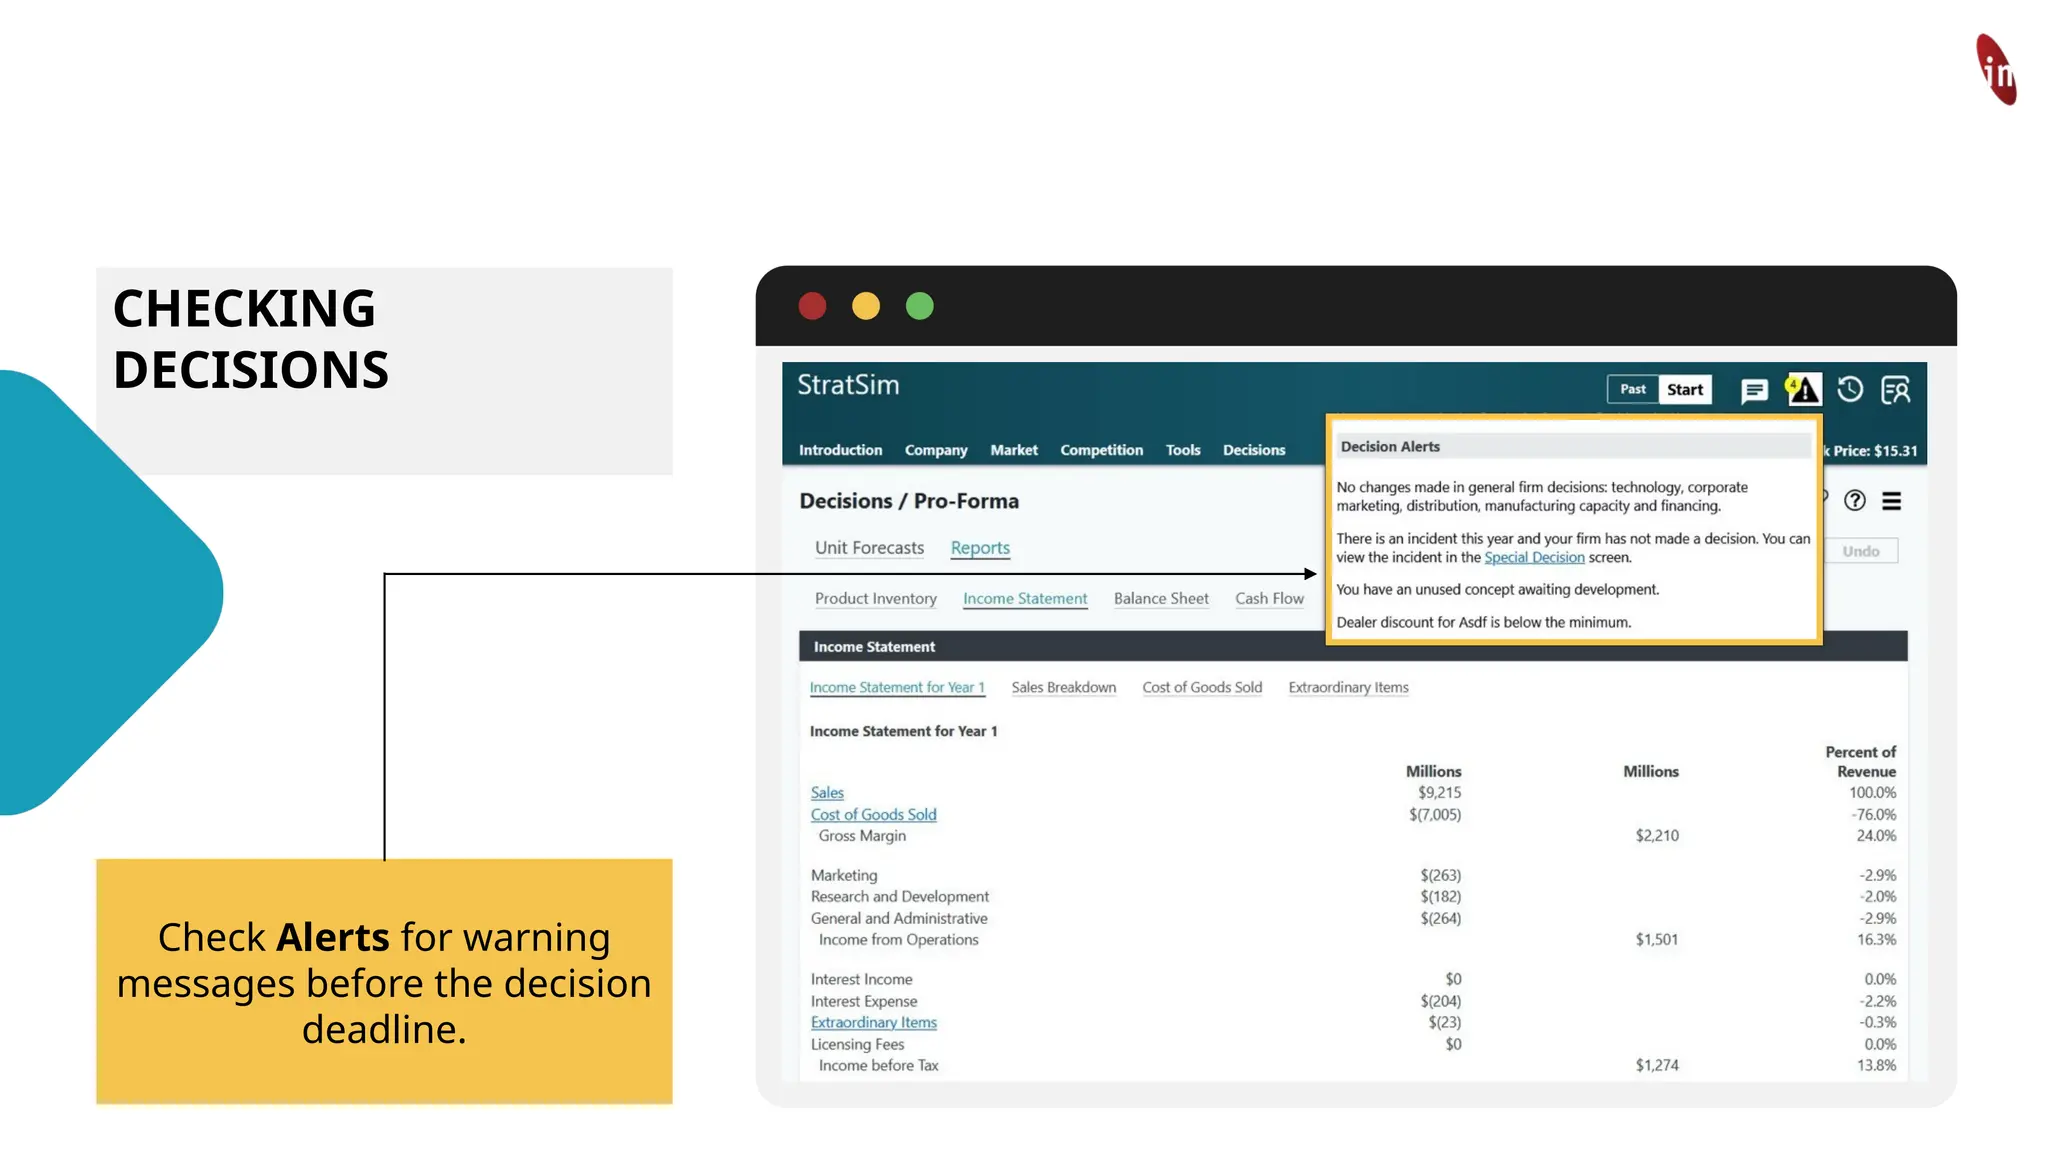Select the Cash Flow report tab
Image resolution: width=2048 pixels, height=1152 pixels.
[x=1269, y=598]
